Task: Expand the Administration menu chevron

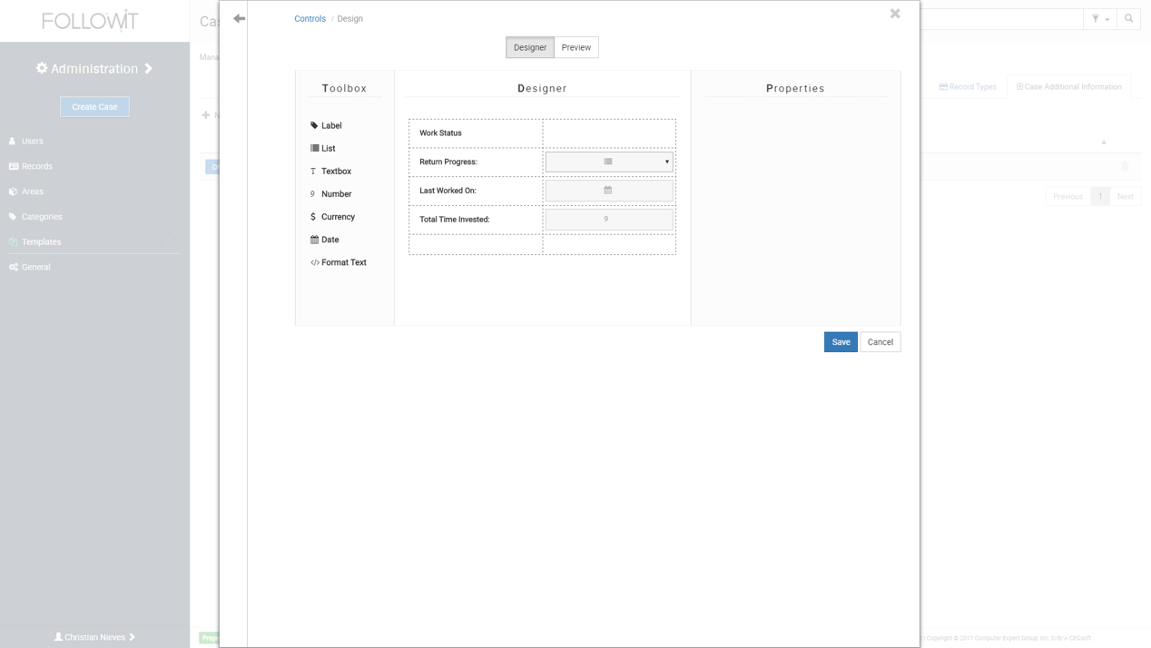Action: [x=148, y=68]
